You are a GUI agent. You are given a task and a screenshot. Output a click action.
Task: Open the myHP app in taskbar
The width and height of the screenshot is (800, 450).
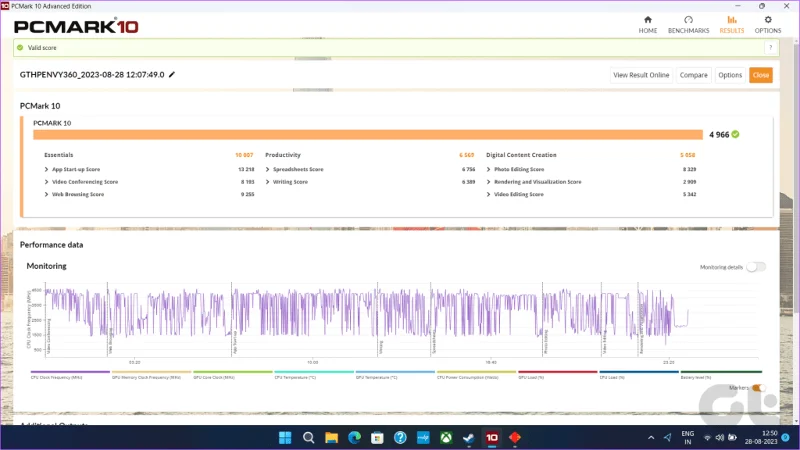423,437
